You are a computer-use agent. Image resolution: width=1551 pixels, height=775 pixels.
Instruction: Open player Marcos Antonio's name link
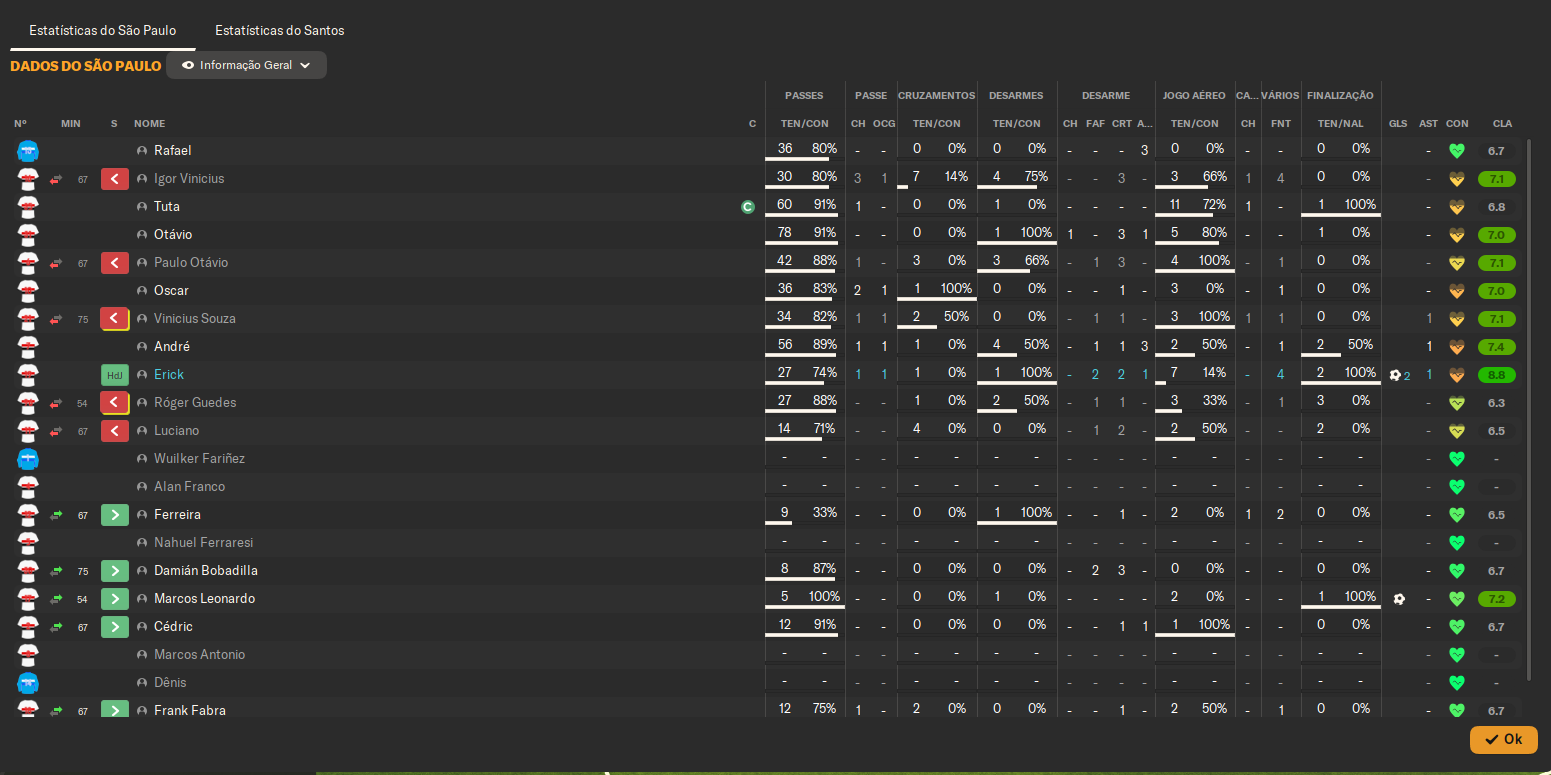[199, 655]
